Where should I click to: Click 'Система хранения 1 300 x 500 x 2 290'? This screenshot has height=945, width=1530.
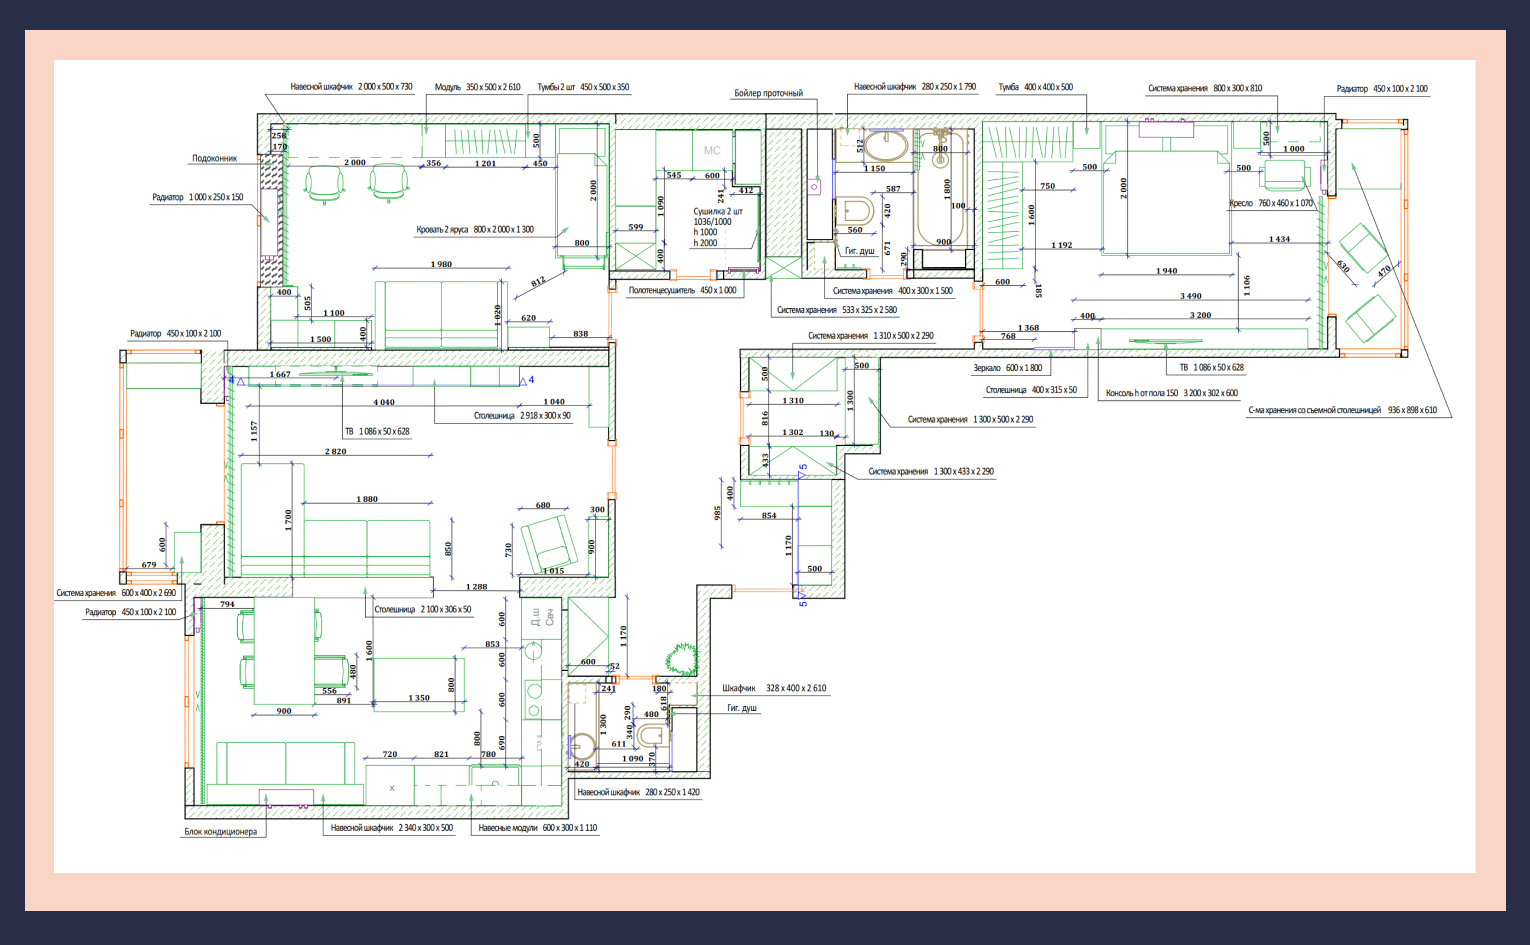(970, 420)
